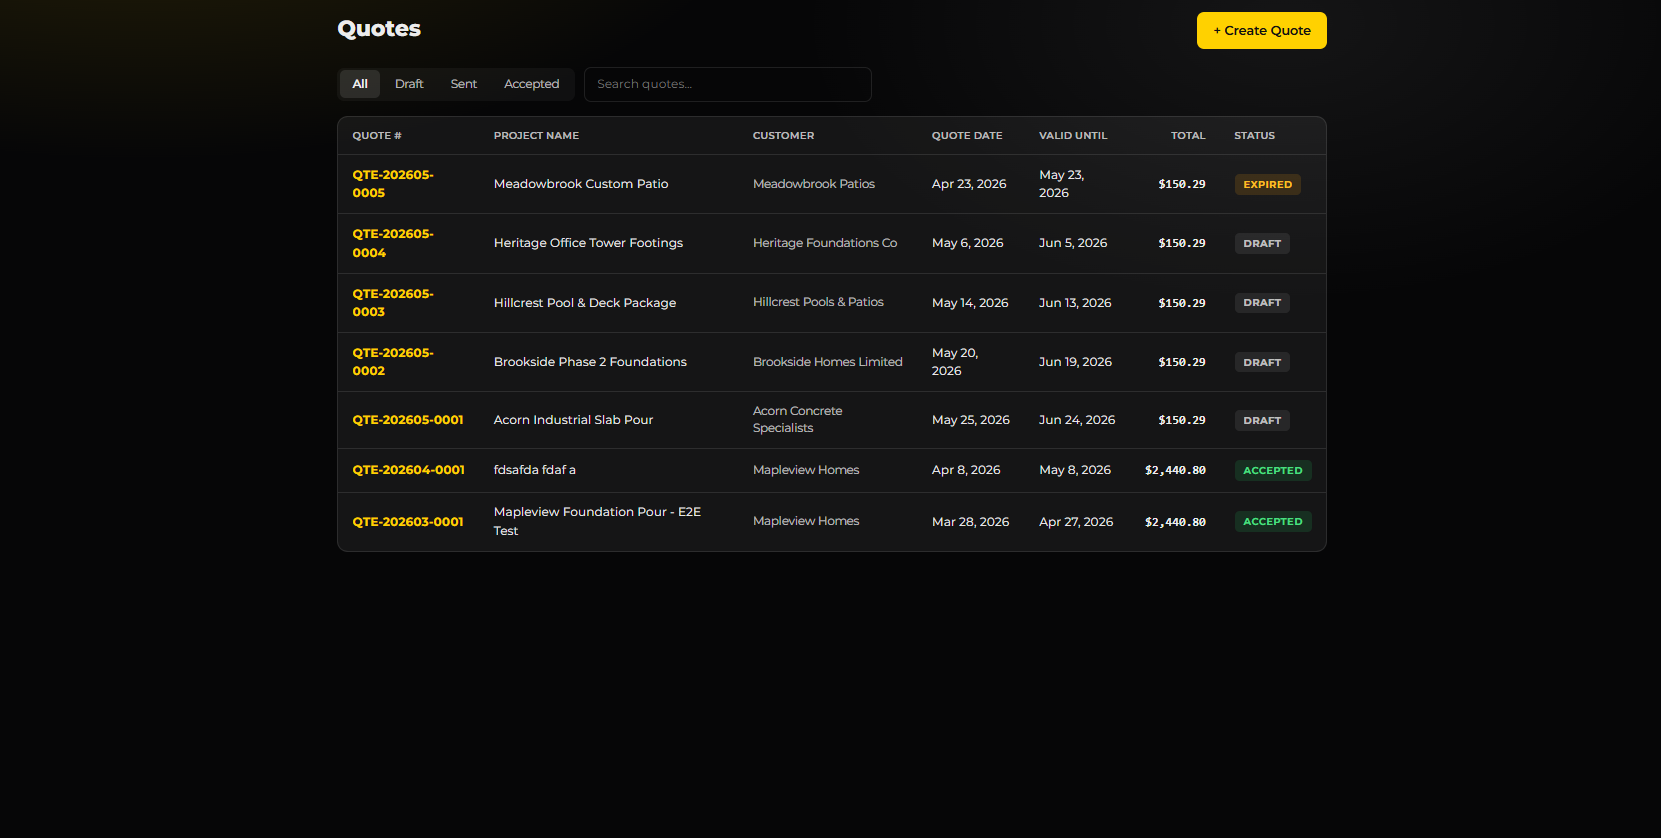Click the DRAFT badge for Hillcrest Pool & Deck Package
This screenshot has height=838, width=1661.
[x=1262, y=303]
